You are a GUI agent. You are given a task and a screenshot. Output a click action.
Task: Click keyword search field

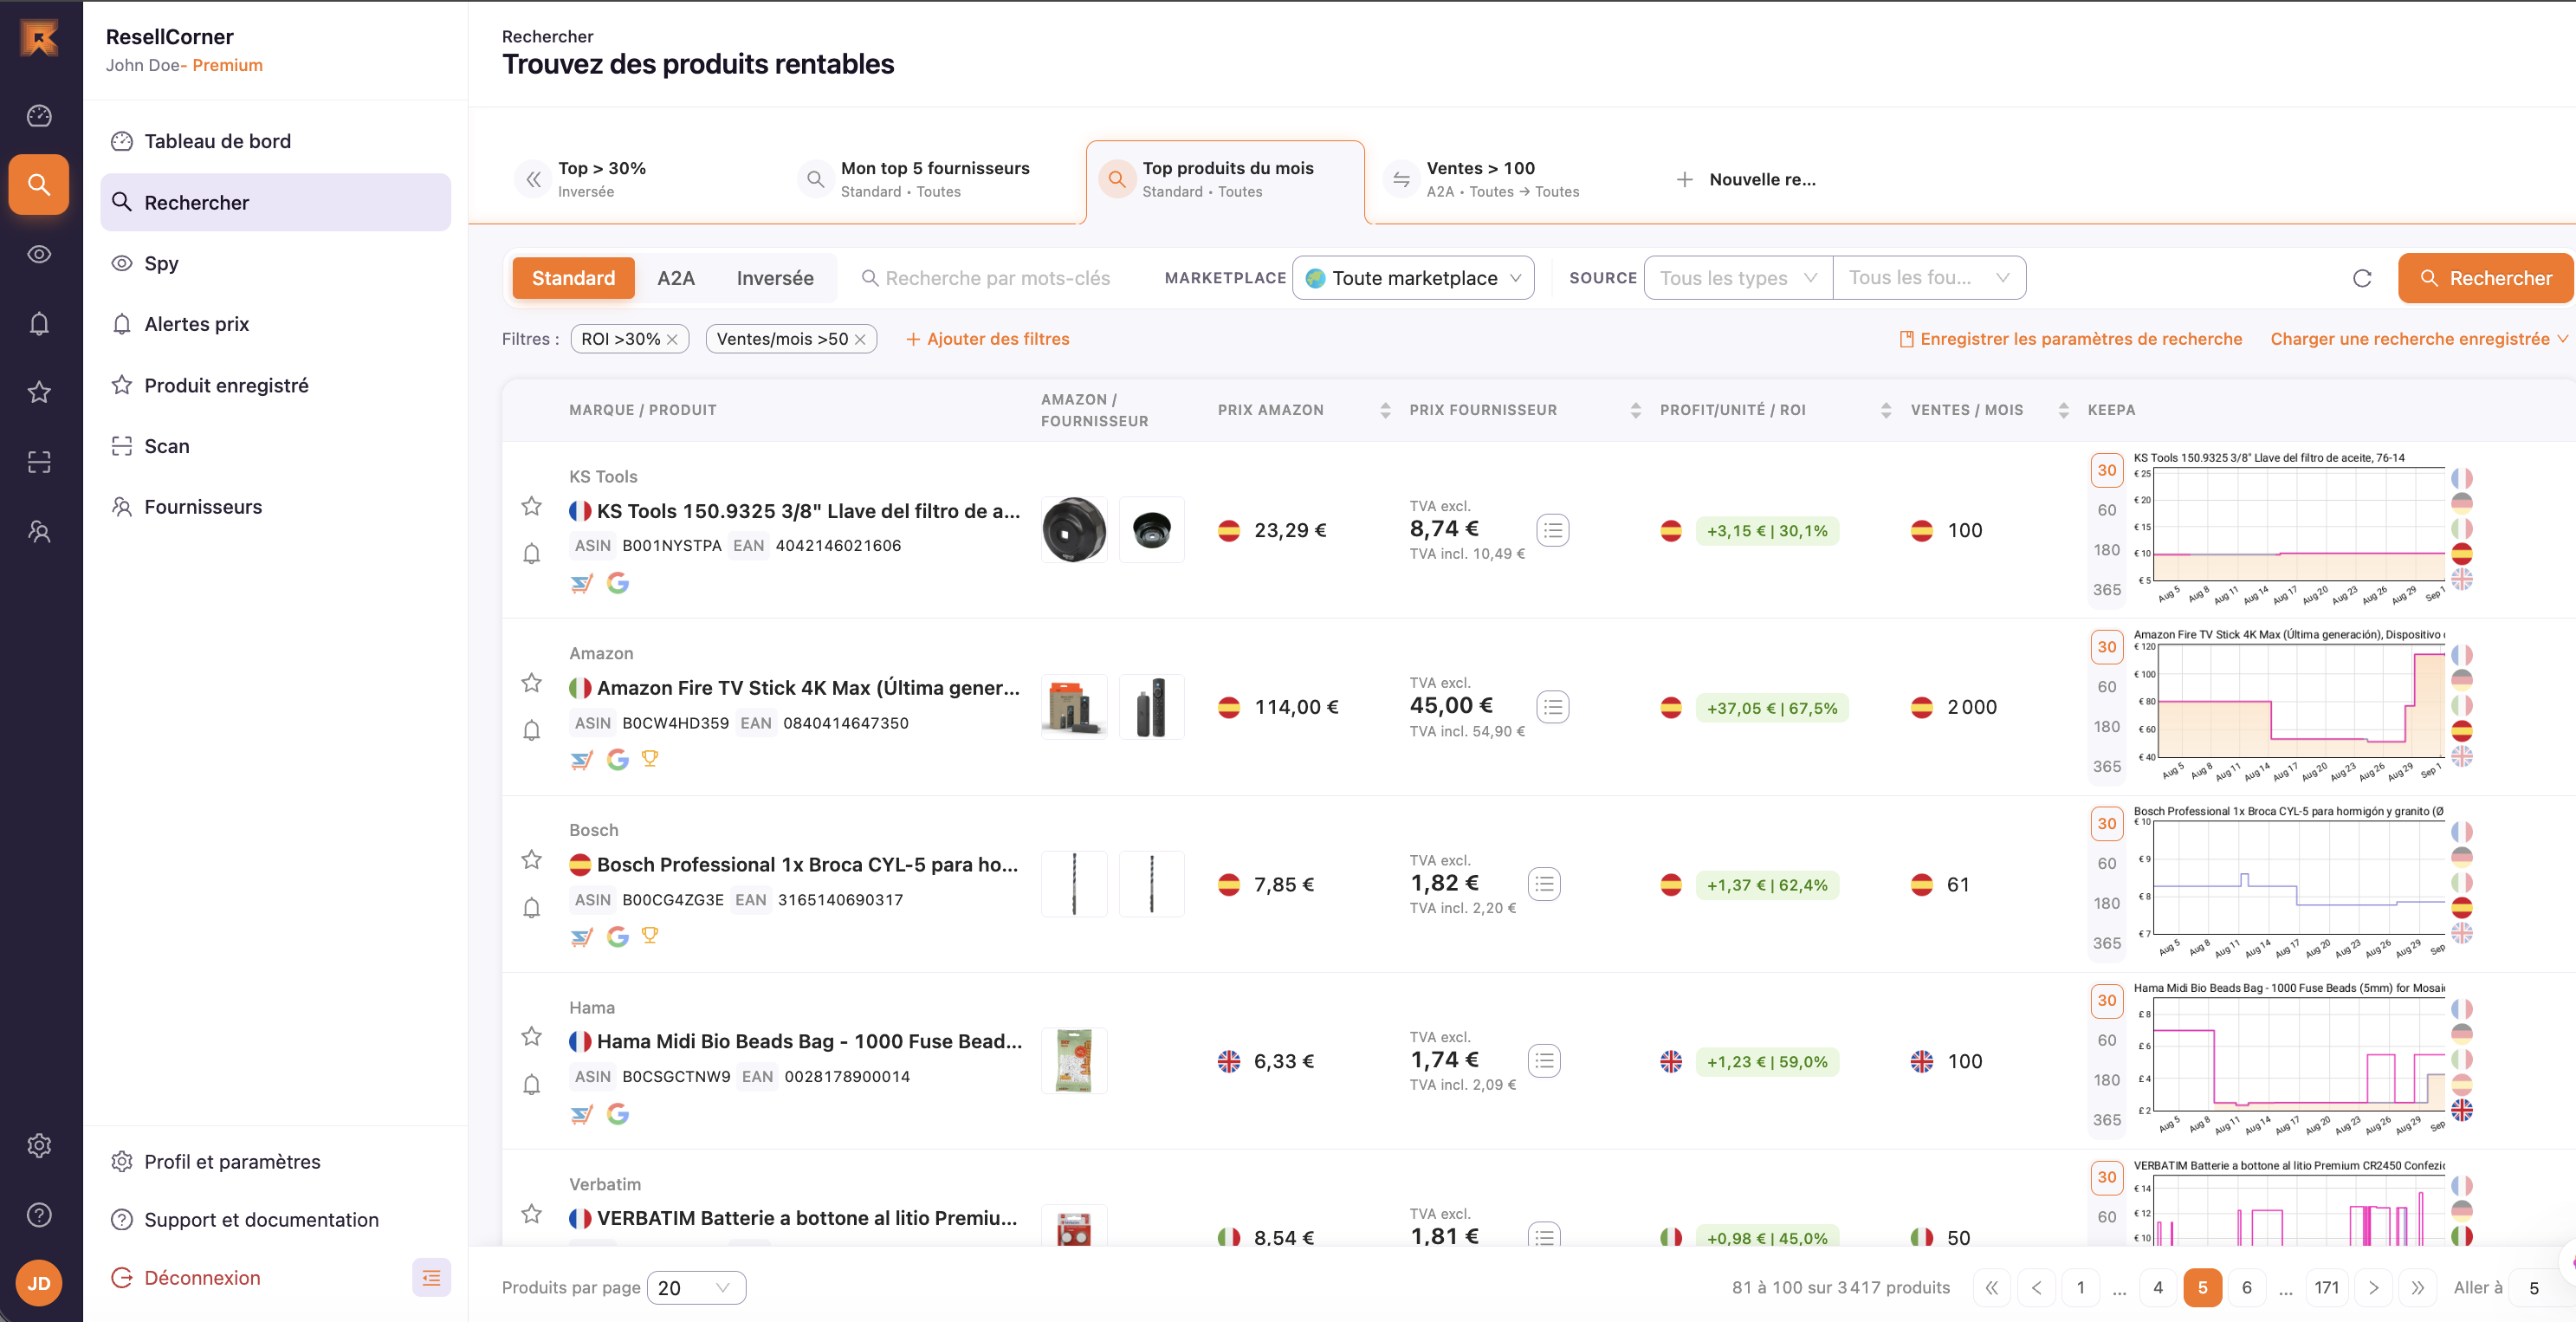(998, 278)
